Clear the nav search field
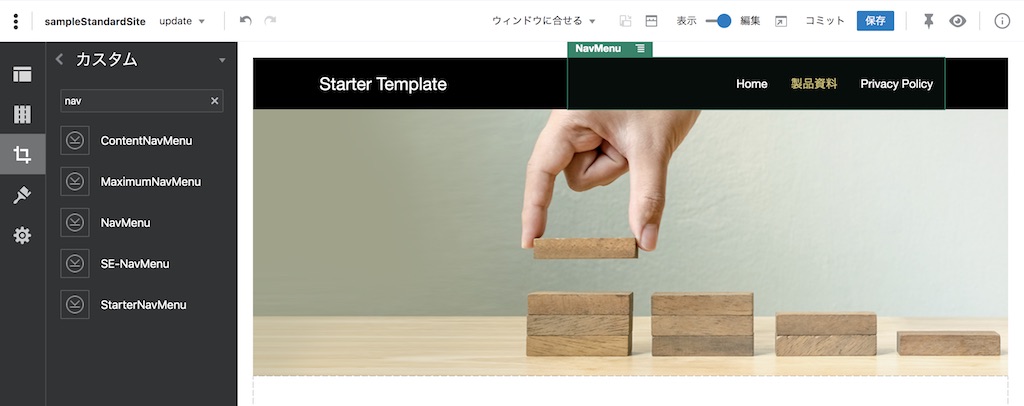This screenshot has height=406, width=1024. [214, 101]
